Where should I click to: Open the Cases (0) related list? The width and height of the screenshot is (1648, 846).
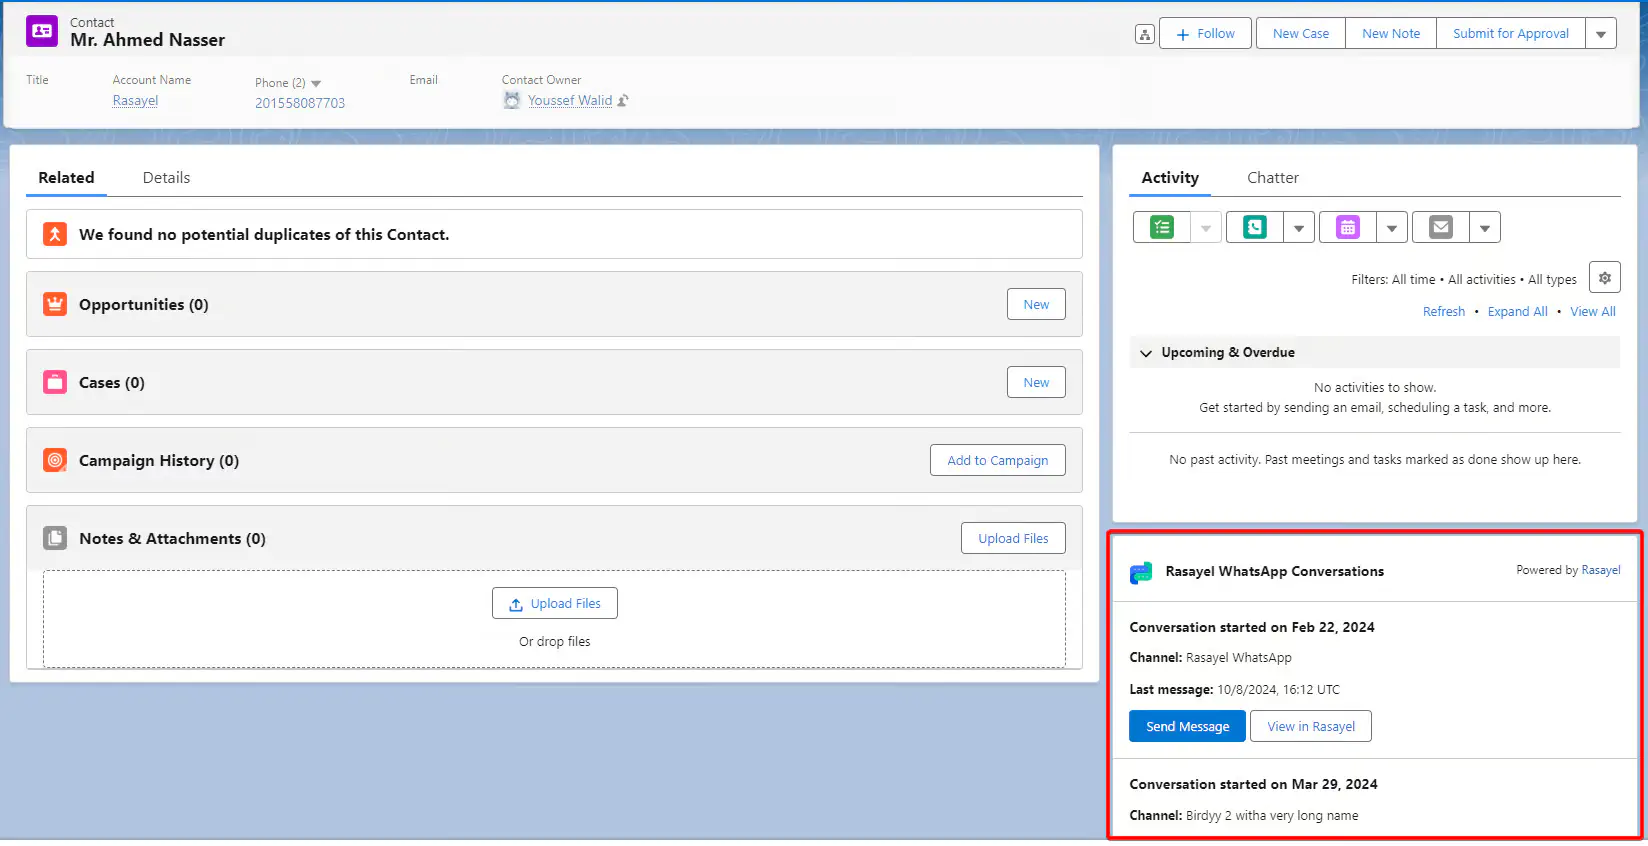pyautogui.click(x=112, y=382)
